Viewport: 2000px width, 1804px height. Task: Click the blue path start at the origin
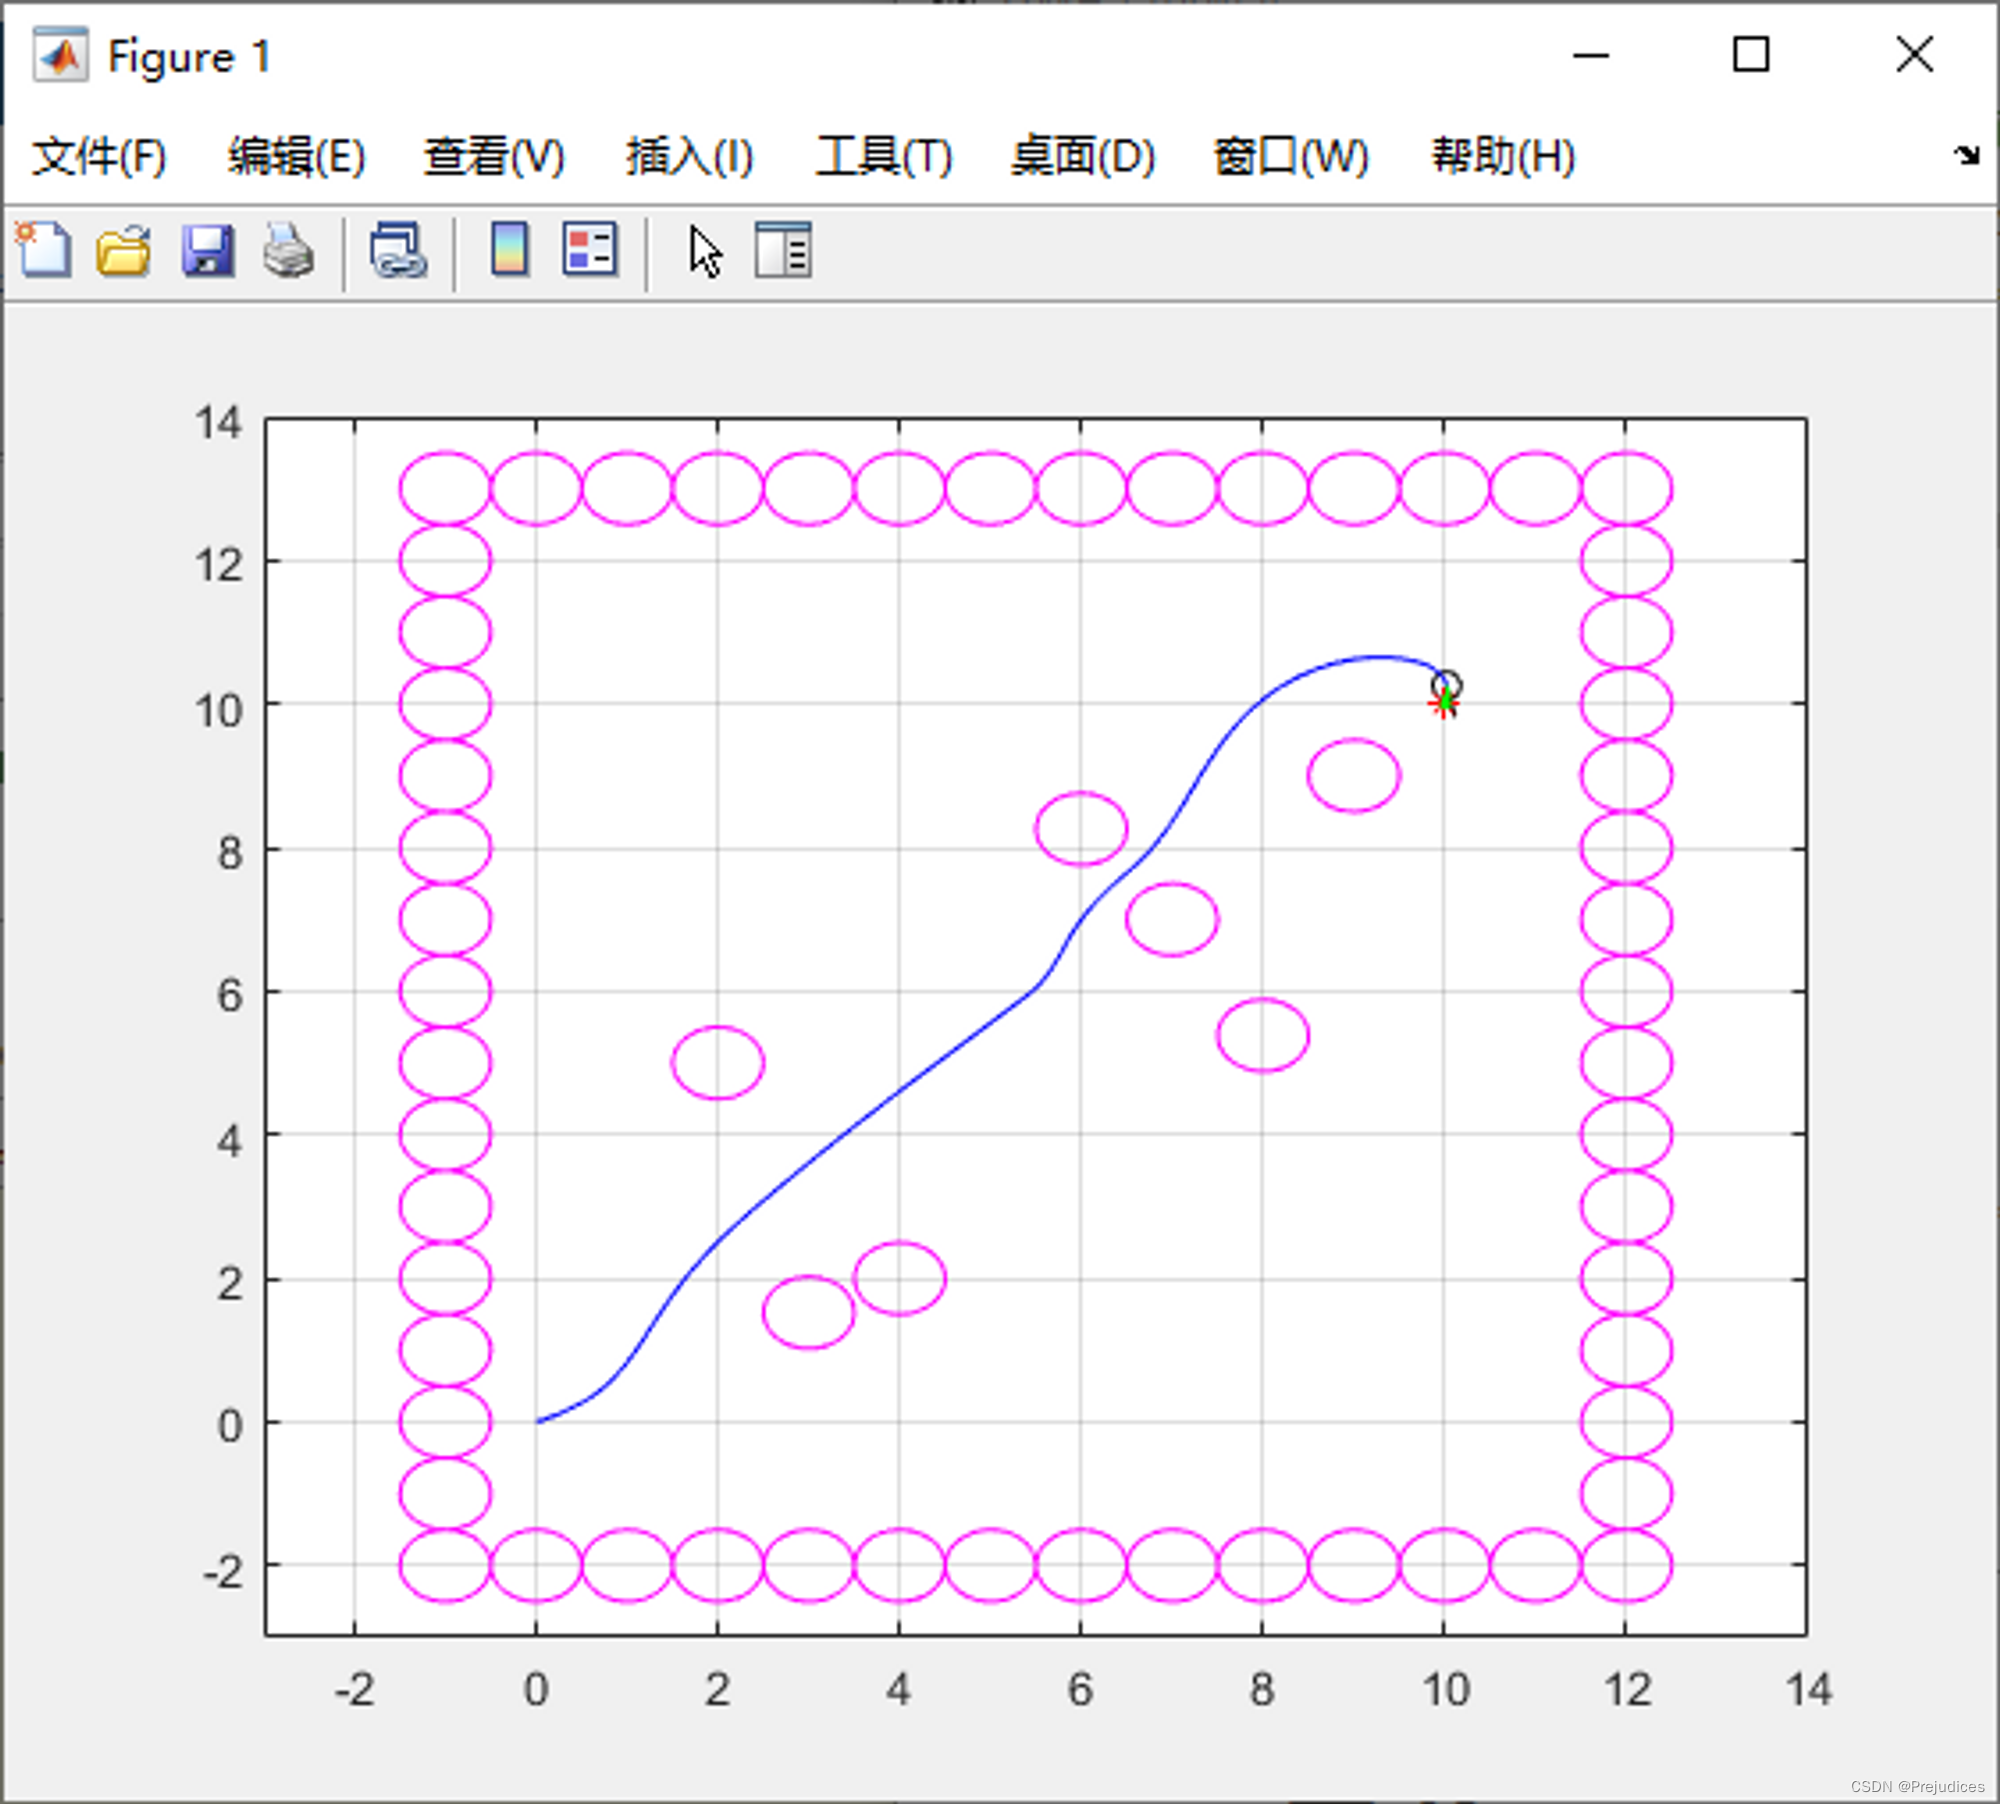coord(538,1421)
